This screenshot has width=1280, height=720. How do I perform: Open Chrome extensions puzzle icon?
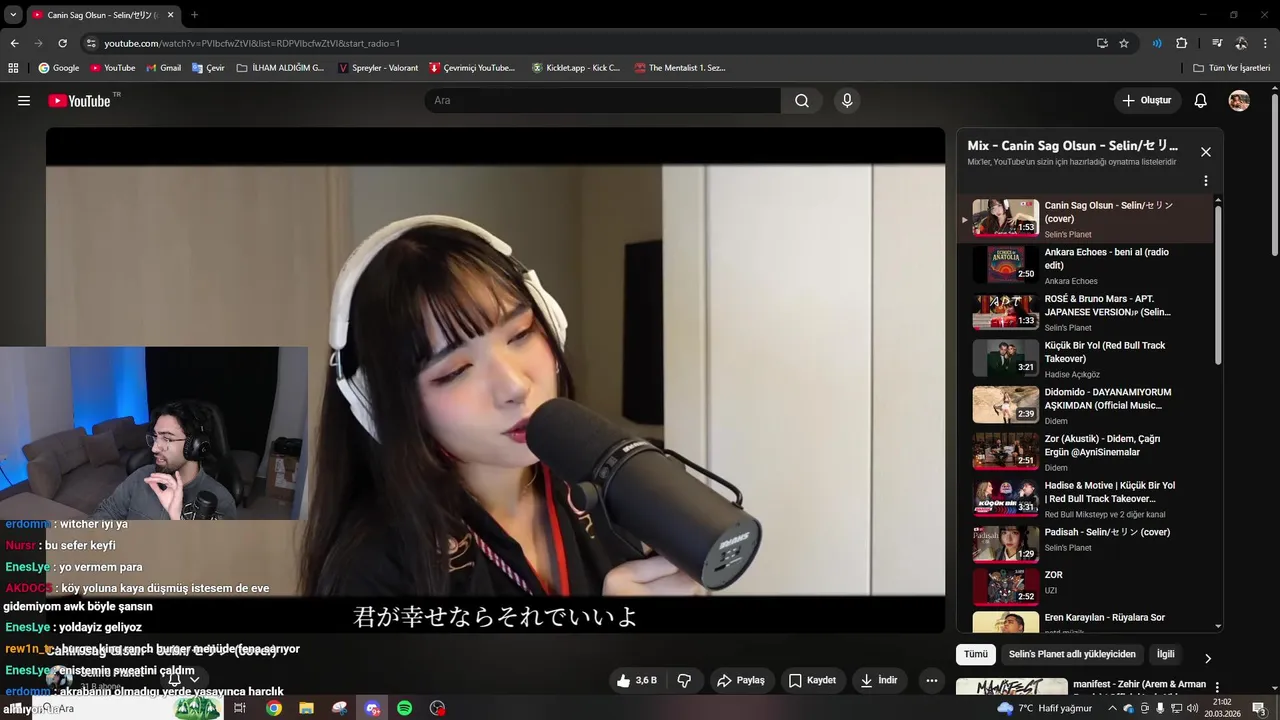[1181, 43]
